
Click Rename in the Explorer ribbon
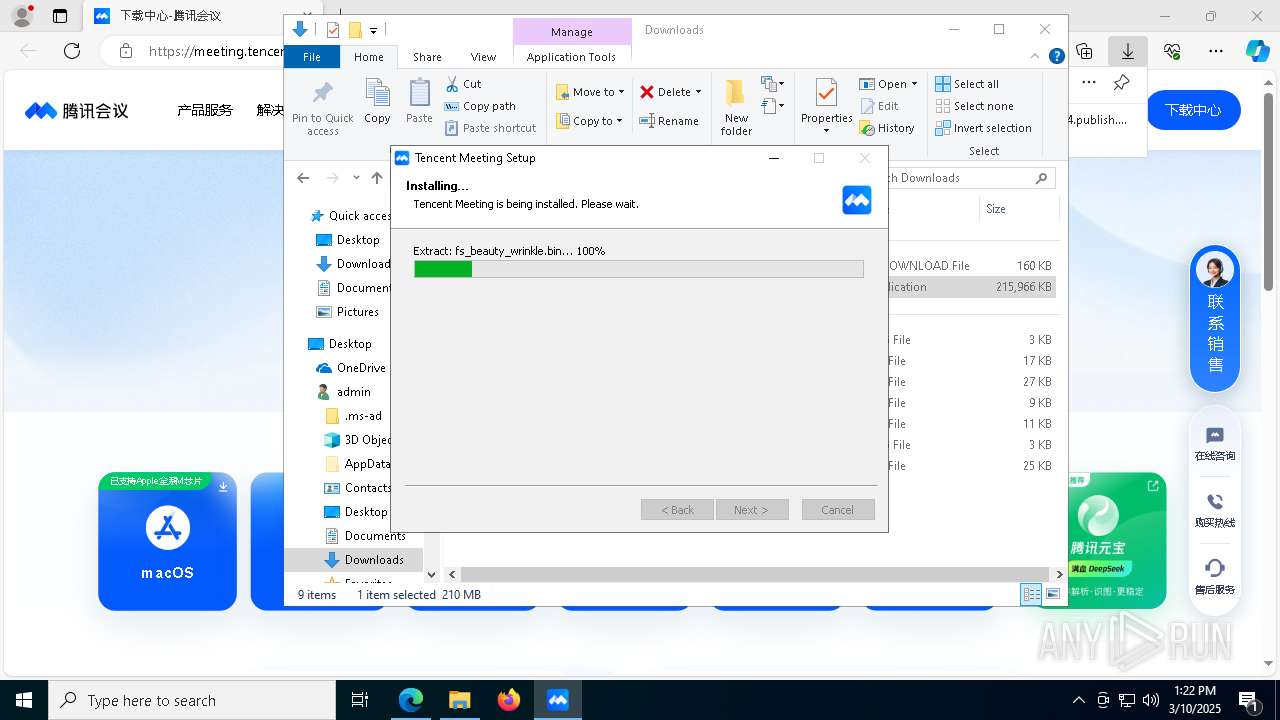669,121
